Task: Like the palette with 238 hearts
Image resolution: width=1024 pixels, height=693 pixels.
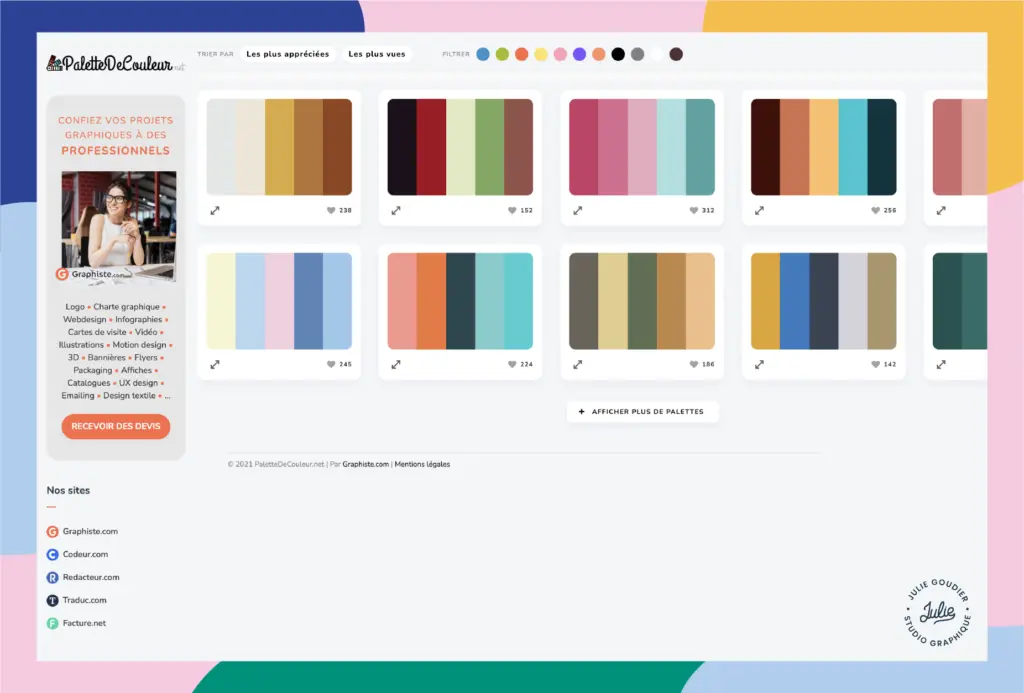Action: point(331,211)
